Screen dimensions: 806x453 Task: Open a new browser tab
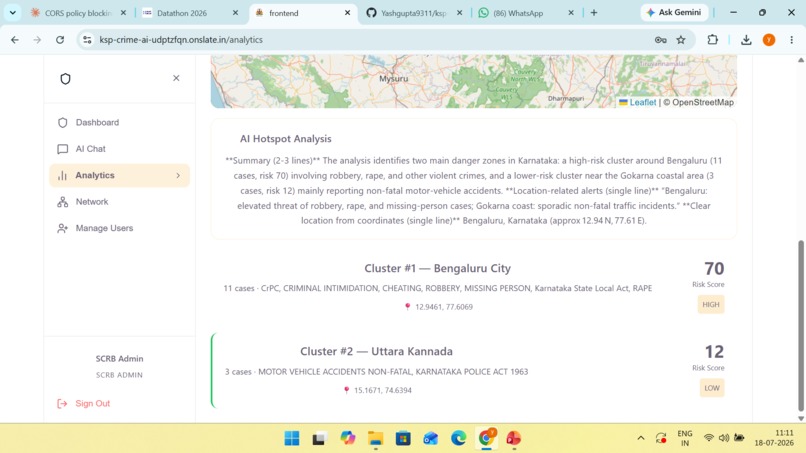tap(594, 13)
